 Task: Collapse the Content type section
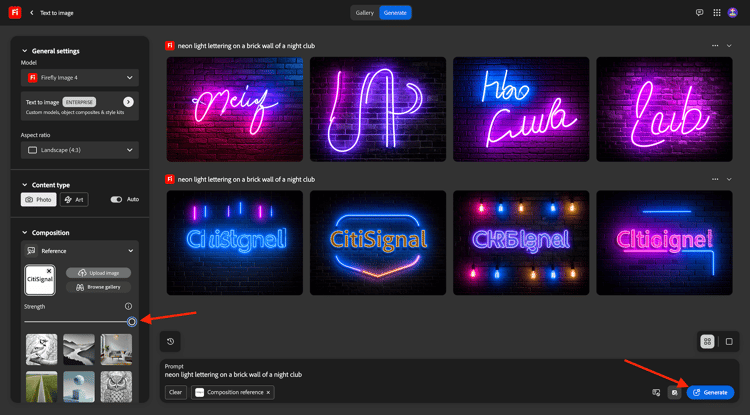pyautogui.click(x=24, y=185)
